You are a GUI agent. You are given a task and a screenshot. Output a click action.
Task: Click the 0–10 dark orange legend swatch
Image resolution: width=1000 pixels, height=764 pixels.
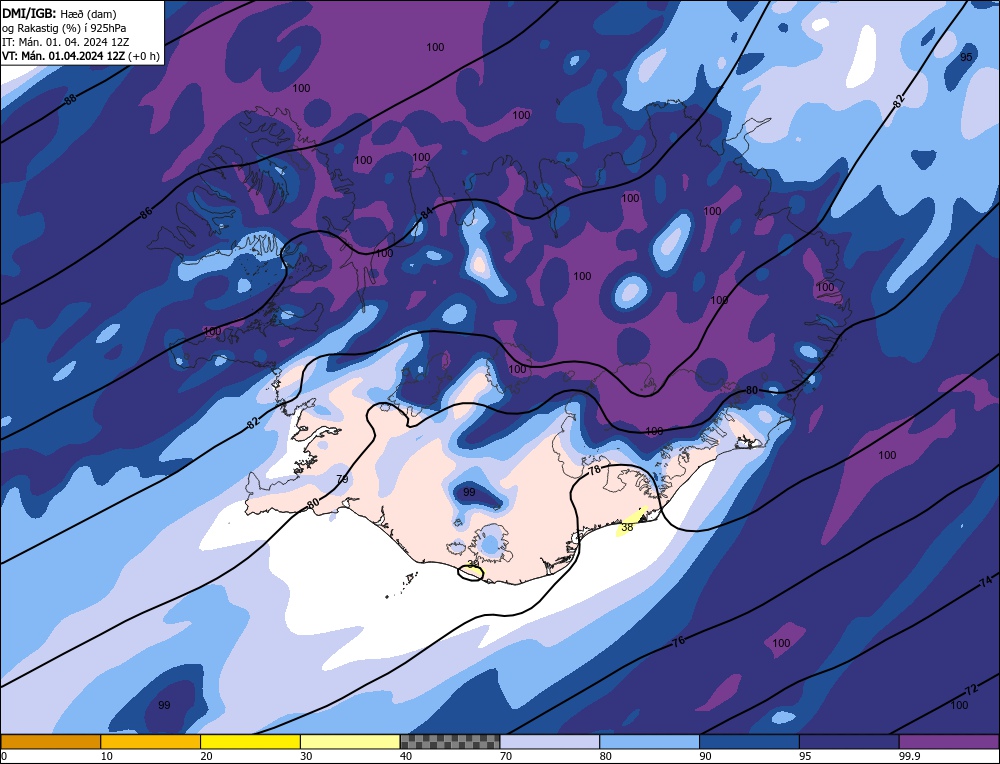click(50, 741)
